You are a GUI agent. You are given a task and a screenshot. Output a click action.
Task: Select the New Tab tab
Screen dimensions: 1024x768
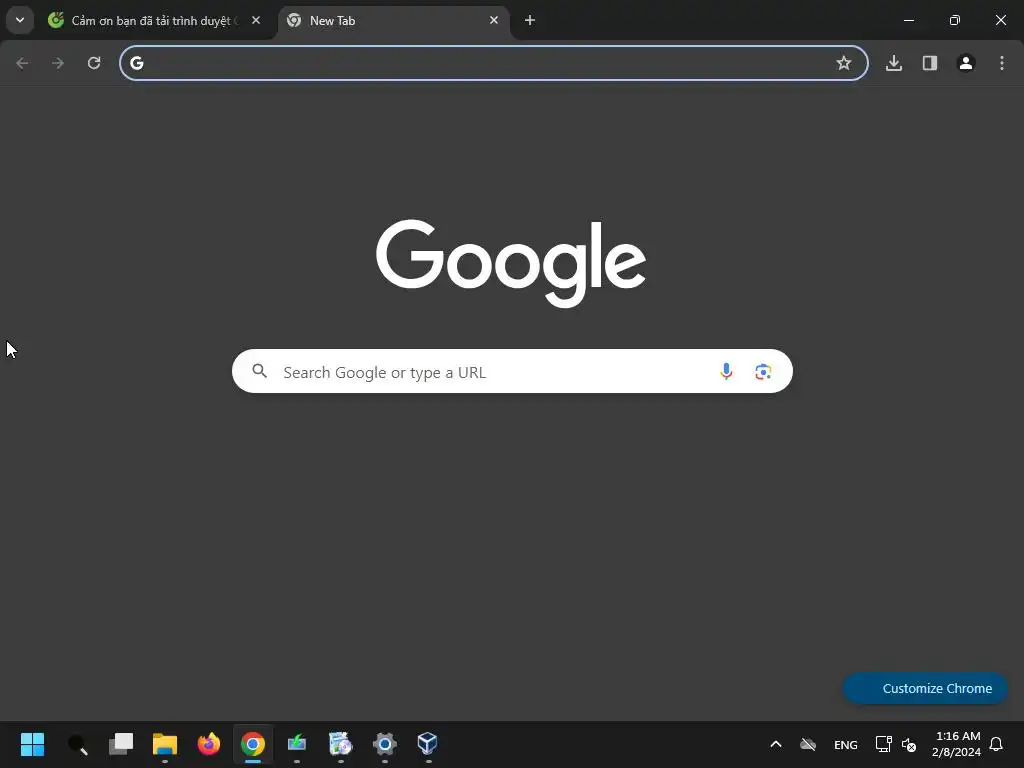(x=394, y=20)
